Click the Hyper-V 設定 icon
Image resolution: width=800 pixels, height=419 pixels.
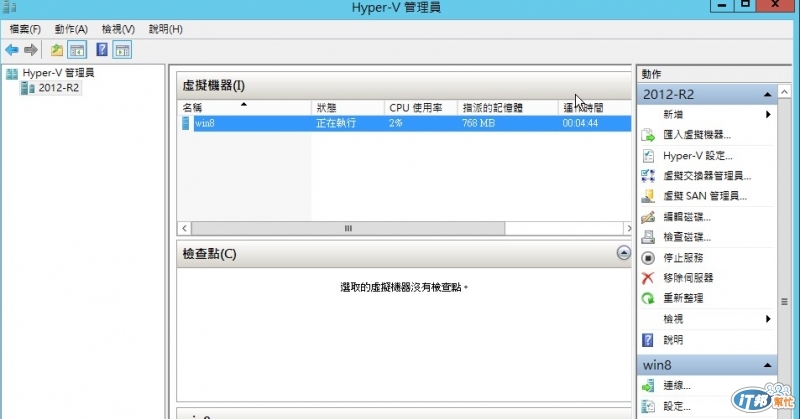tap(648, 156)
